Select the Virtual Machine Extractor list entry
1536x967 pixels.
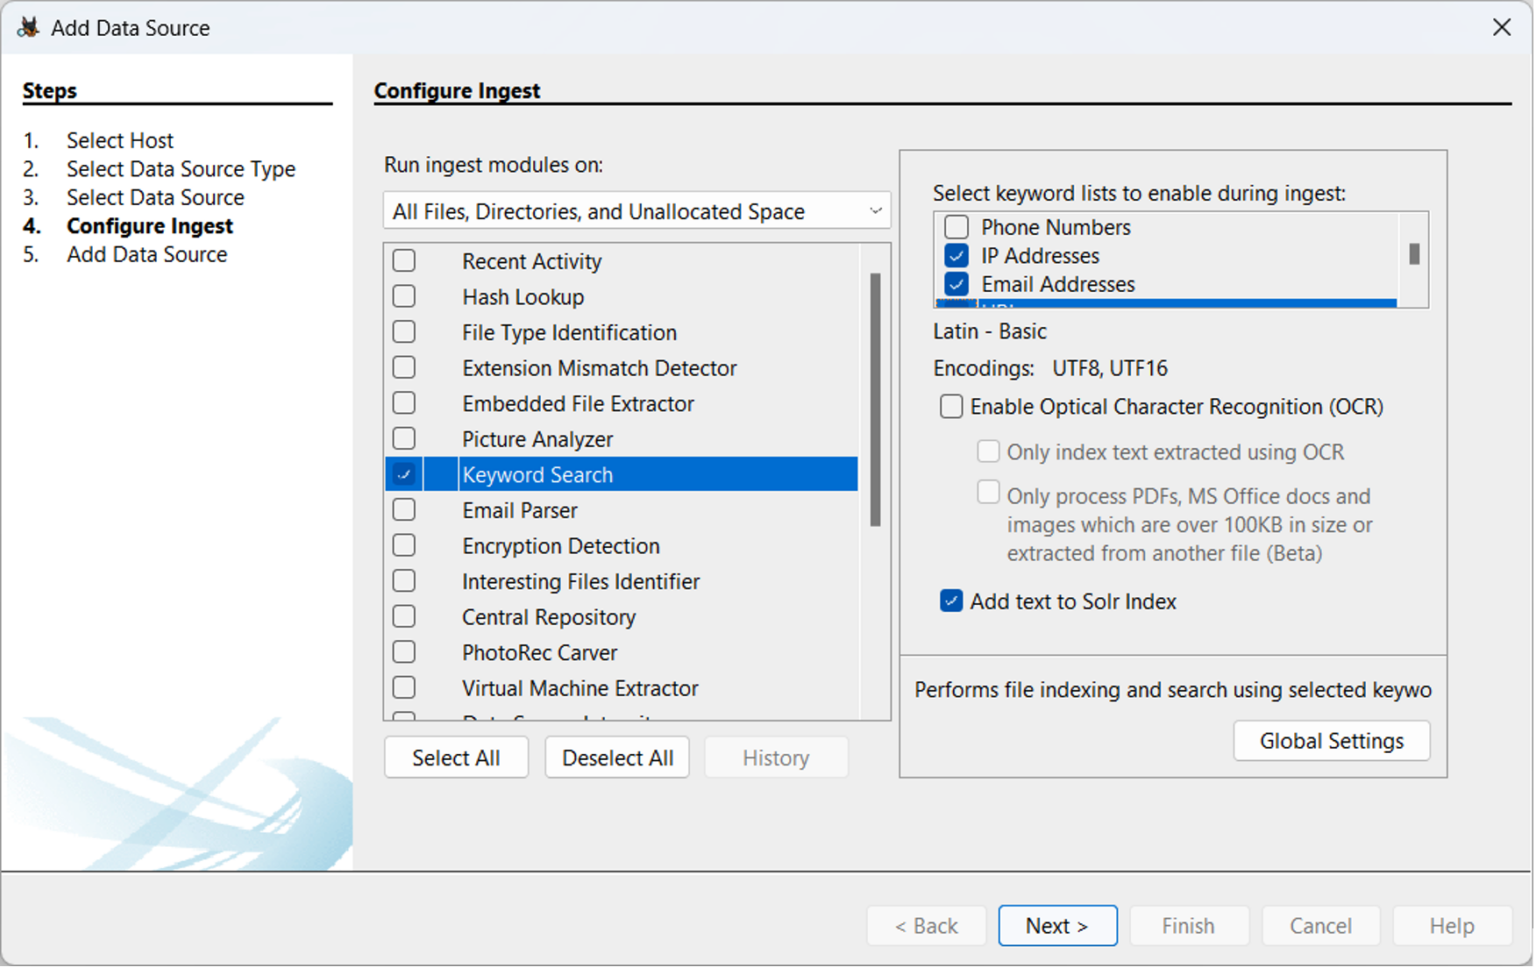pos(580,687)
